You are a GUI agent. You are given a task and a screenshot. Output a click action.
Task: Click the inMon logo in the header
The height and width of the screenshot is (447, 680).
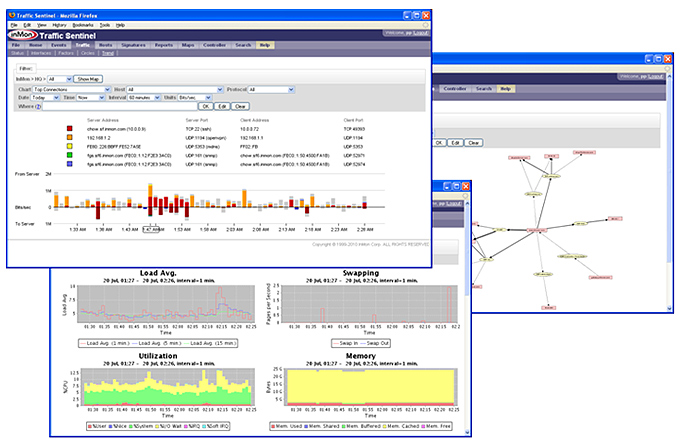pos(22,35)
